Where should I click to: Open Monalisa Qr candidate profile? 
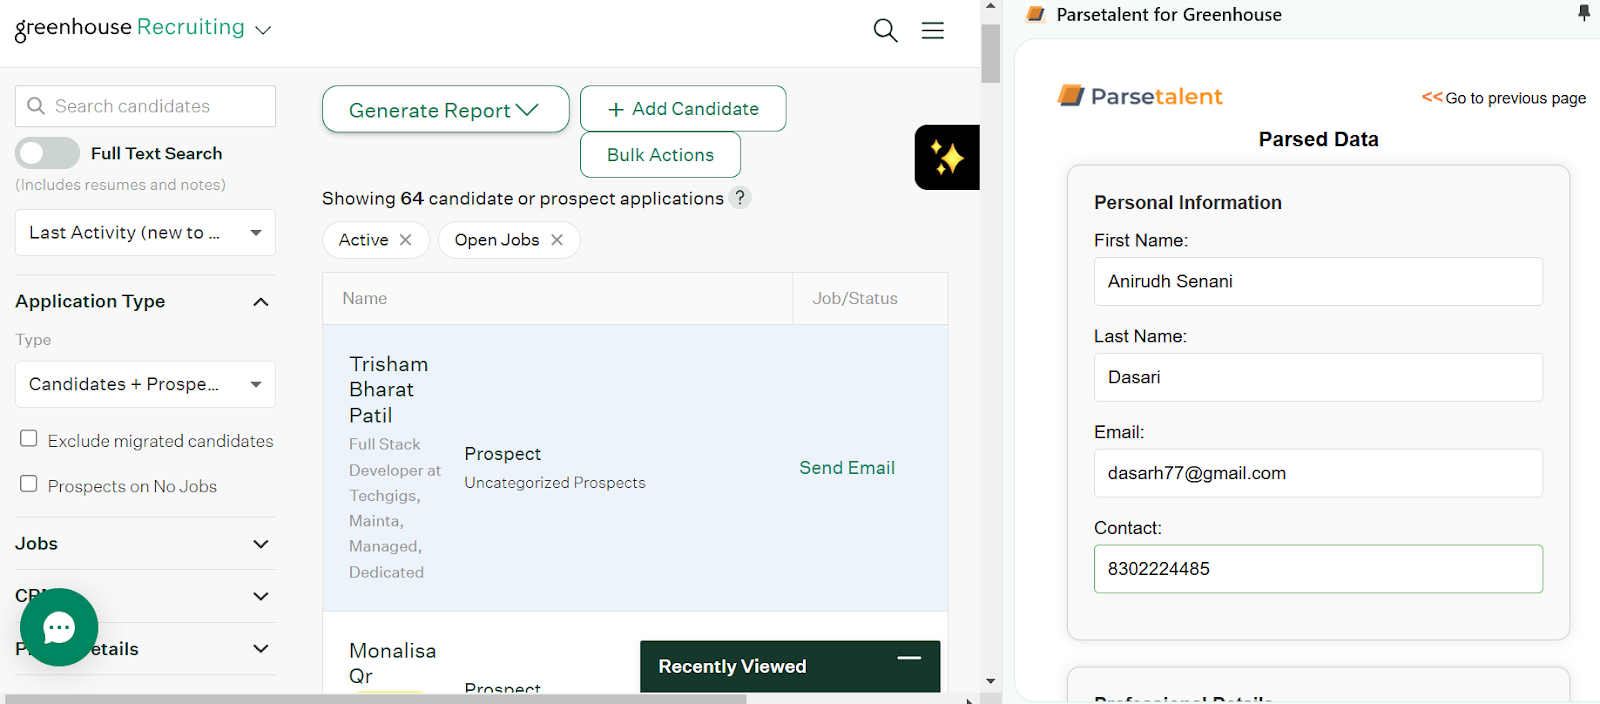(393, 663)
